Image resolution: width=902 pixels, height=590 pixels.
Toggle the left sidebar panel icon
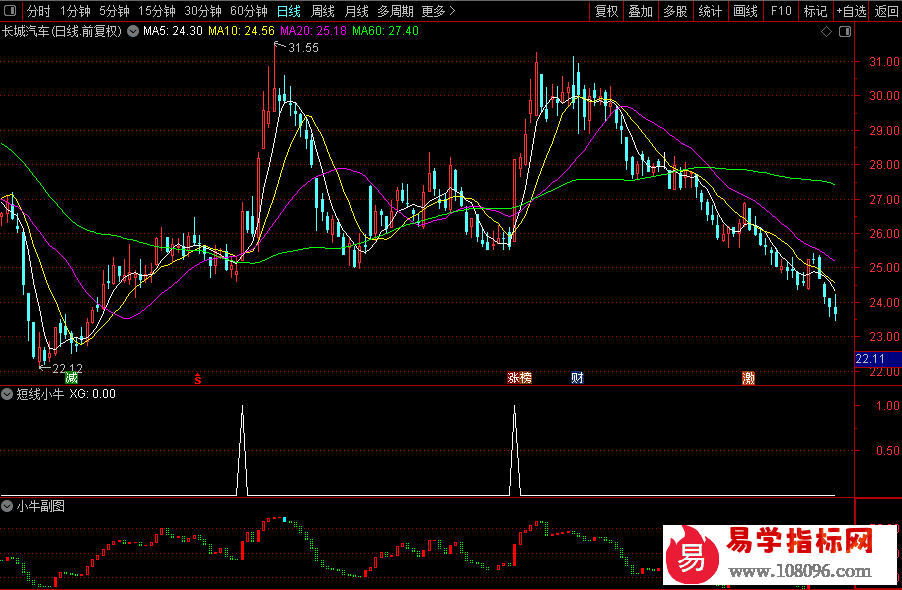pos(10,10)
